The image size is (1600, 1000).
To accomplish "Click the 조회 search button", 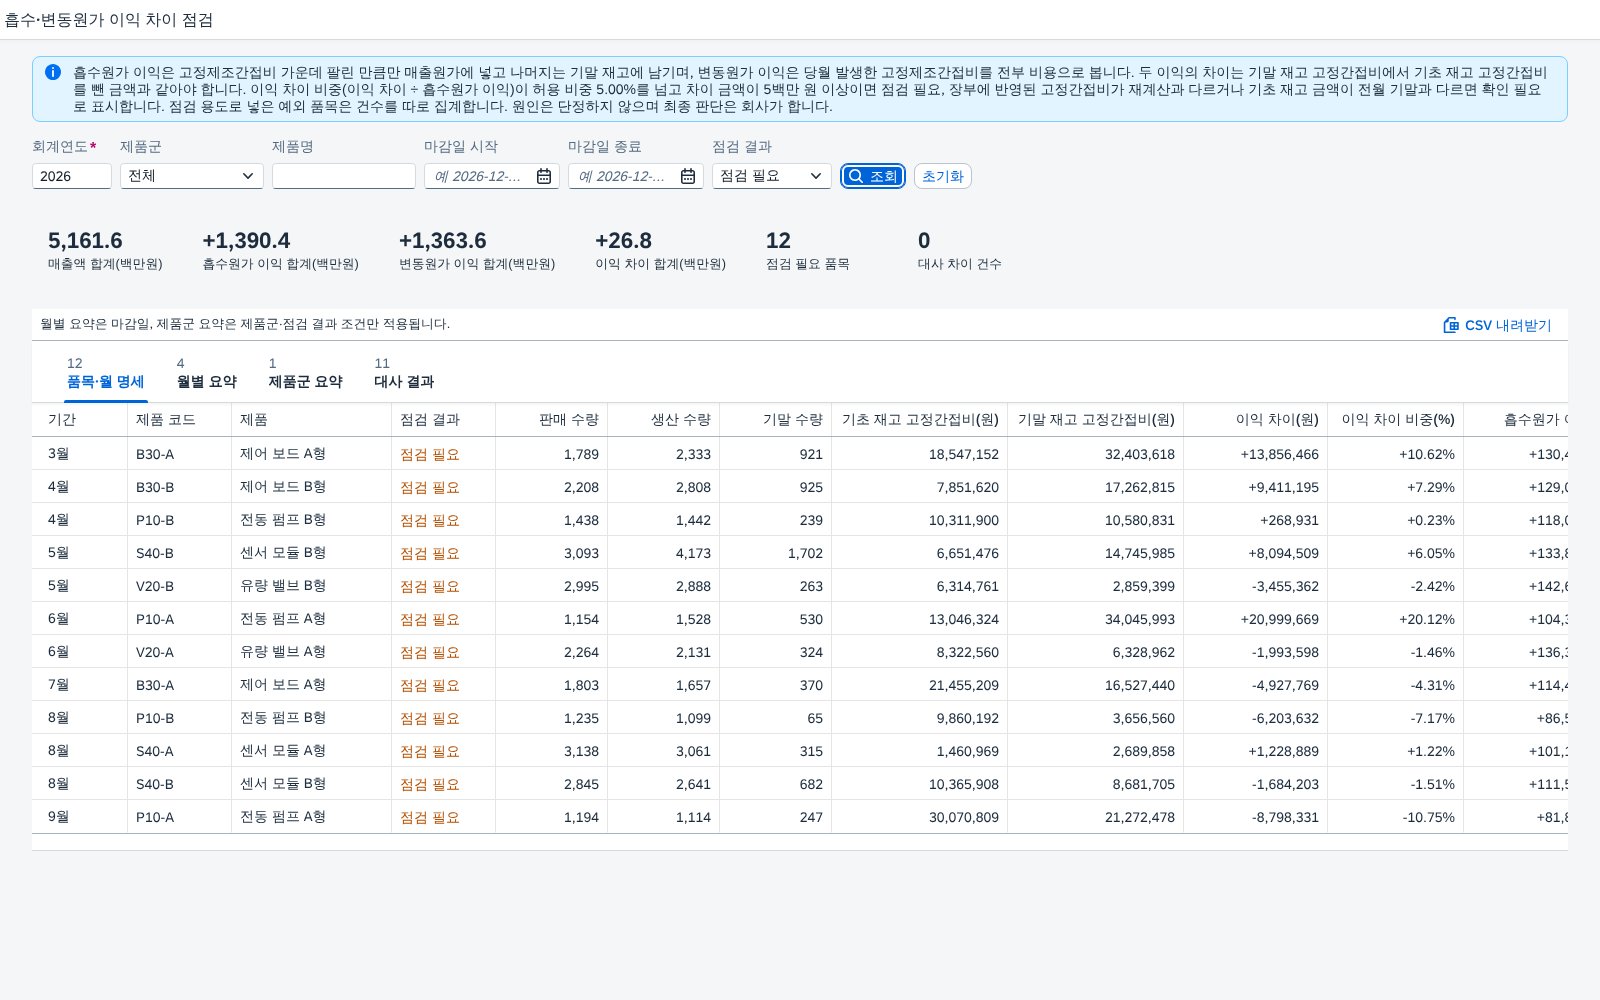I will pyautogui.click(x=873, y=176).
